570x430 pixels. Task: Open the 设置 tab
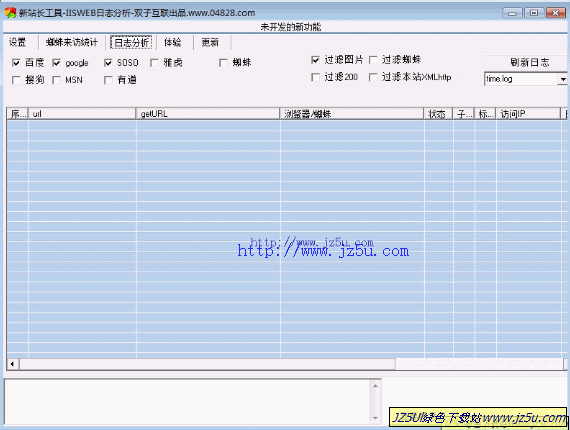pyautogui.click(x=17, y=43)
